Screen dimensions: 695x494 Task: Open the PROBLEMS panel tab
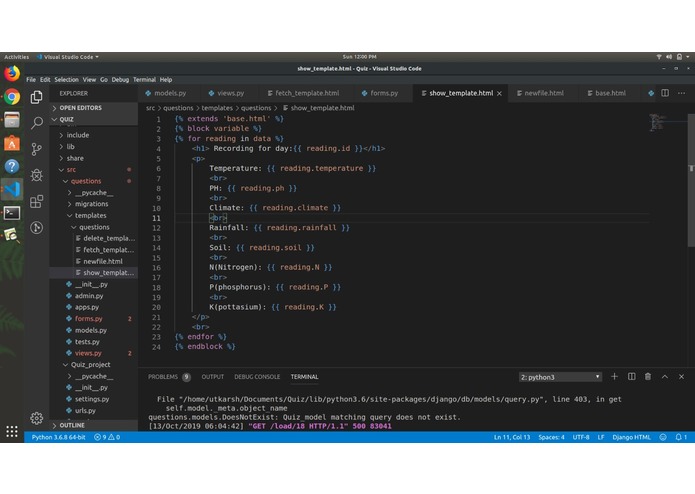click(x=168, y=377)
